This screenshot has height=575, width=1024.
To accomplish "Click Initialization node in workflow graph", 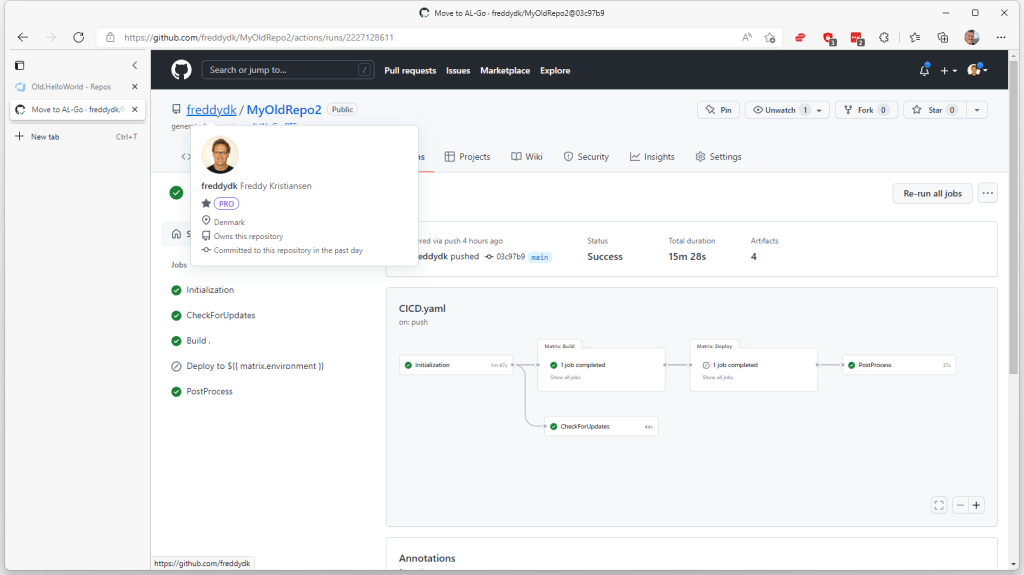I will [456, 365].
